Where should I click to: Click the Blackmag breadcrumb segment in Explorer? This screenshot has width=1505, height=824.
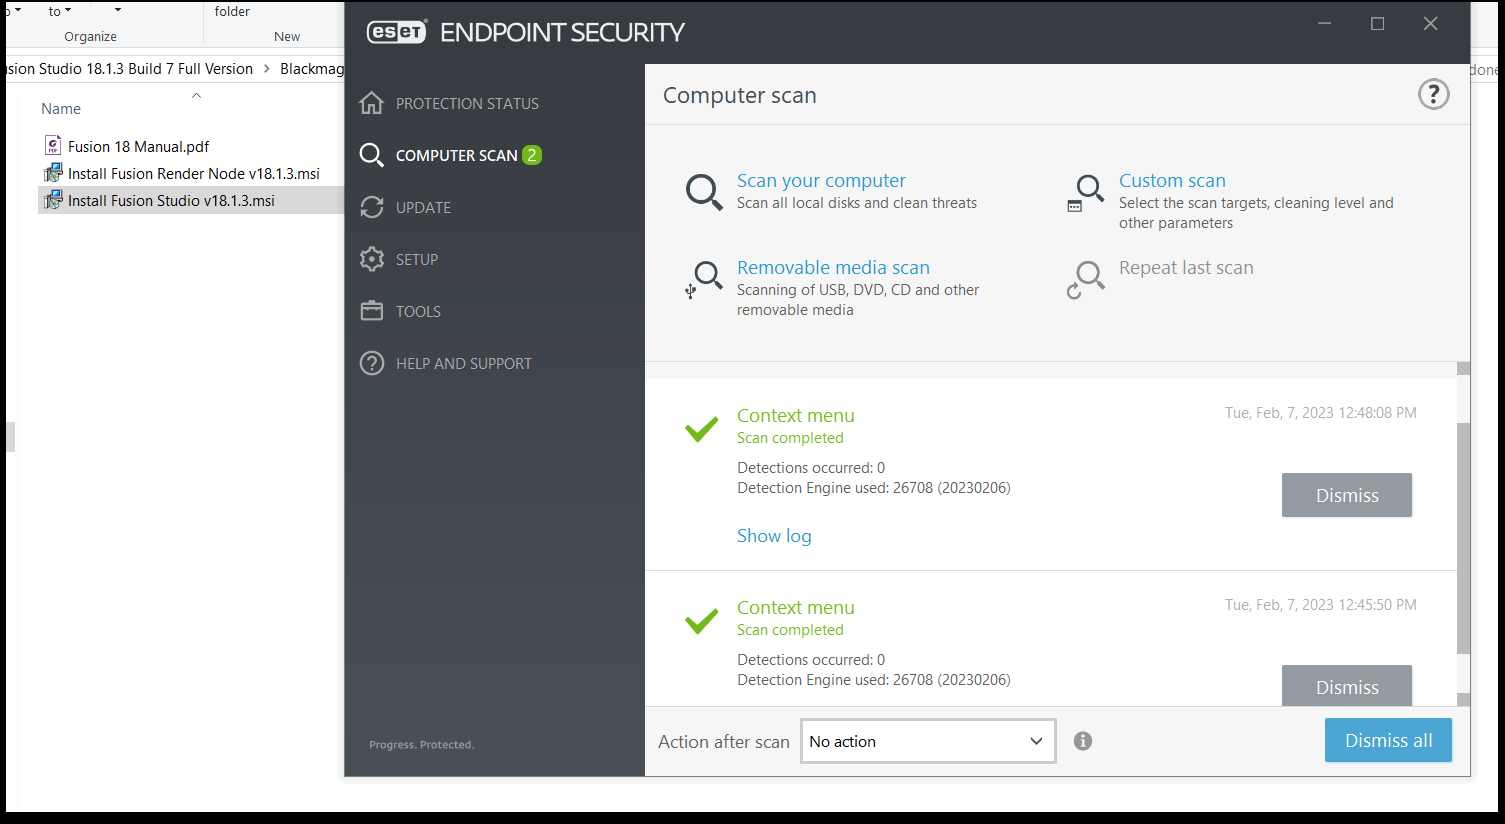(312, 69)
